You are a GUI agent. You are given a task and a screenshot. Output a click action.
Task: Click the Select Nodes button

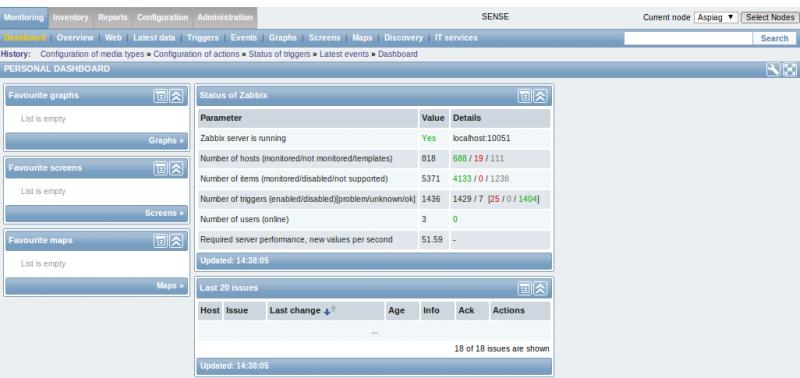[770, 17]
